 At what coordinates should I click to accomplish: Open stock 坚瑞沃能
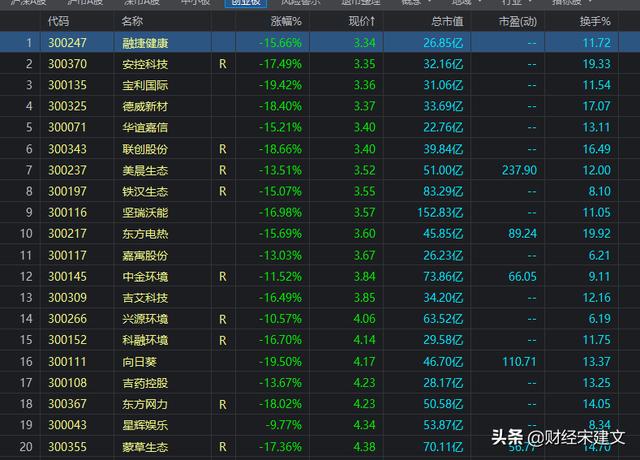(x=145, y=213)
